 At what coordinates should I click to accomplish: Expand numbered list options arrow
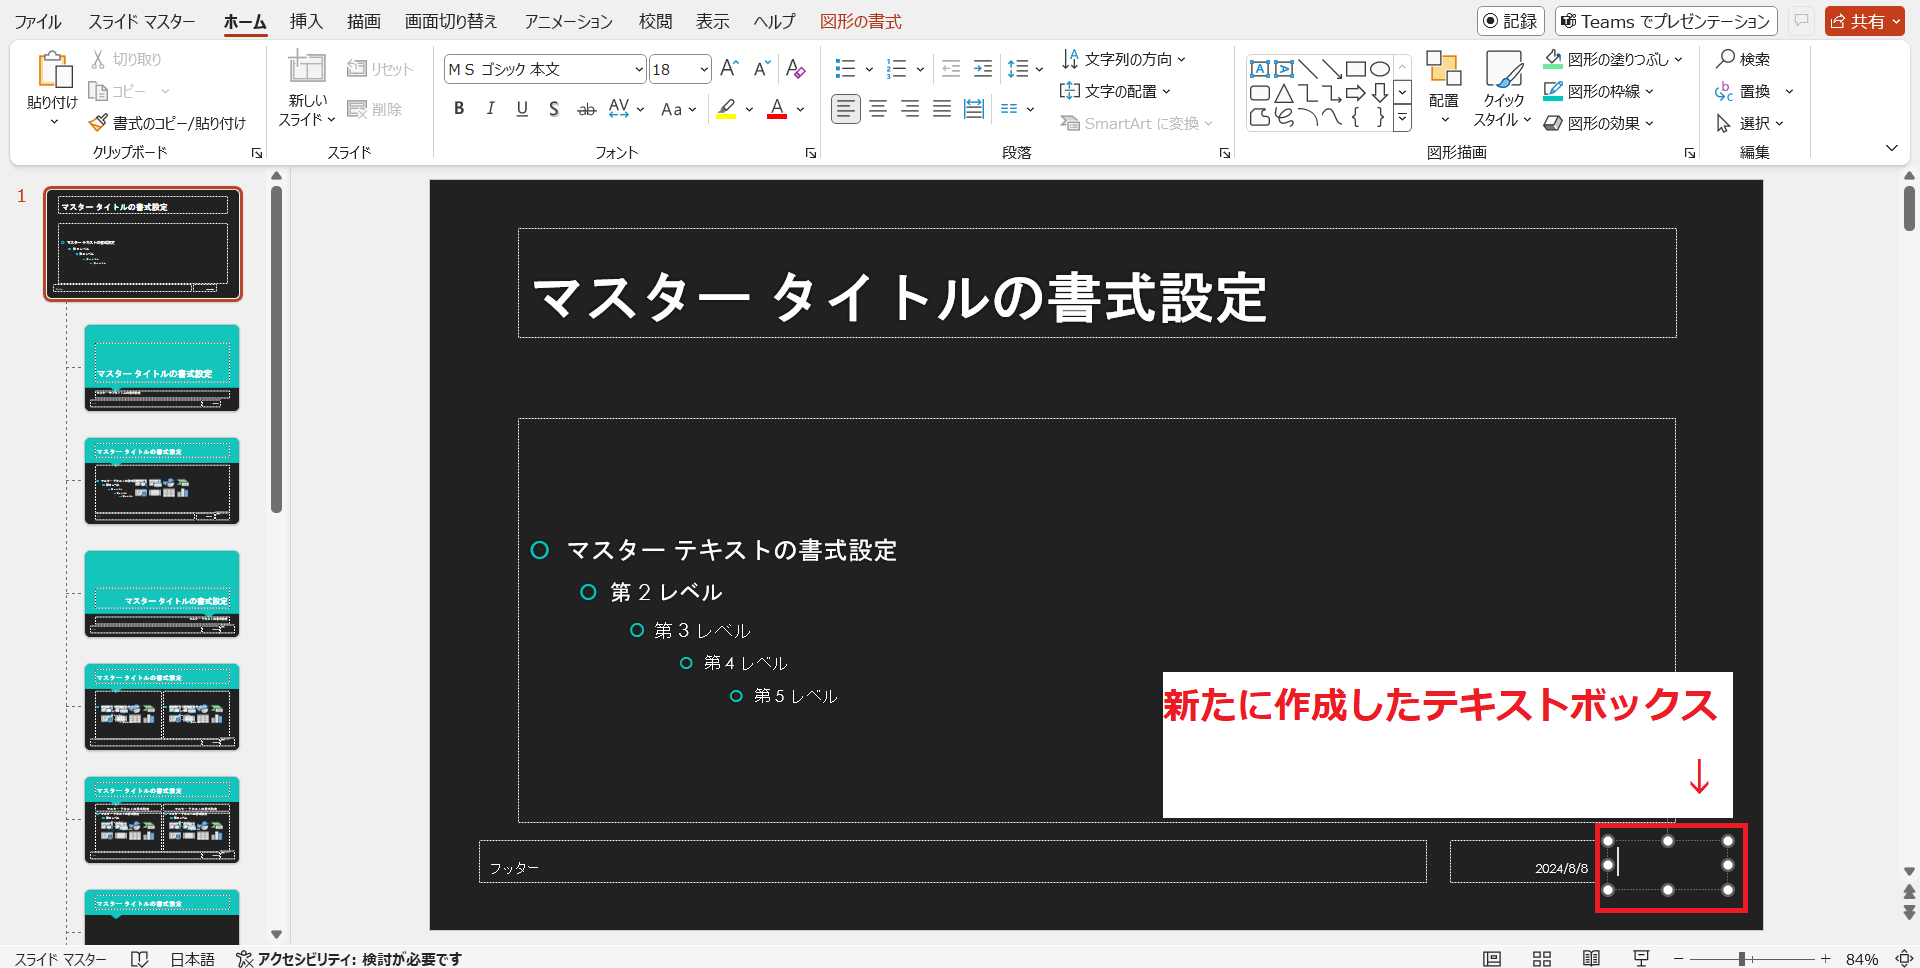[920, 69]
